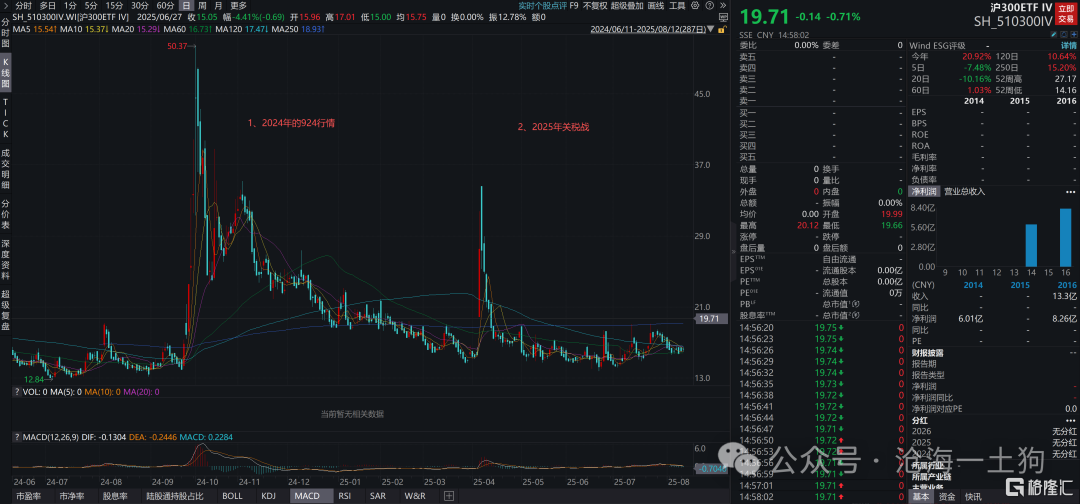Select 营业总收入 tab in financial chart

[x=964, y=190]
